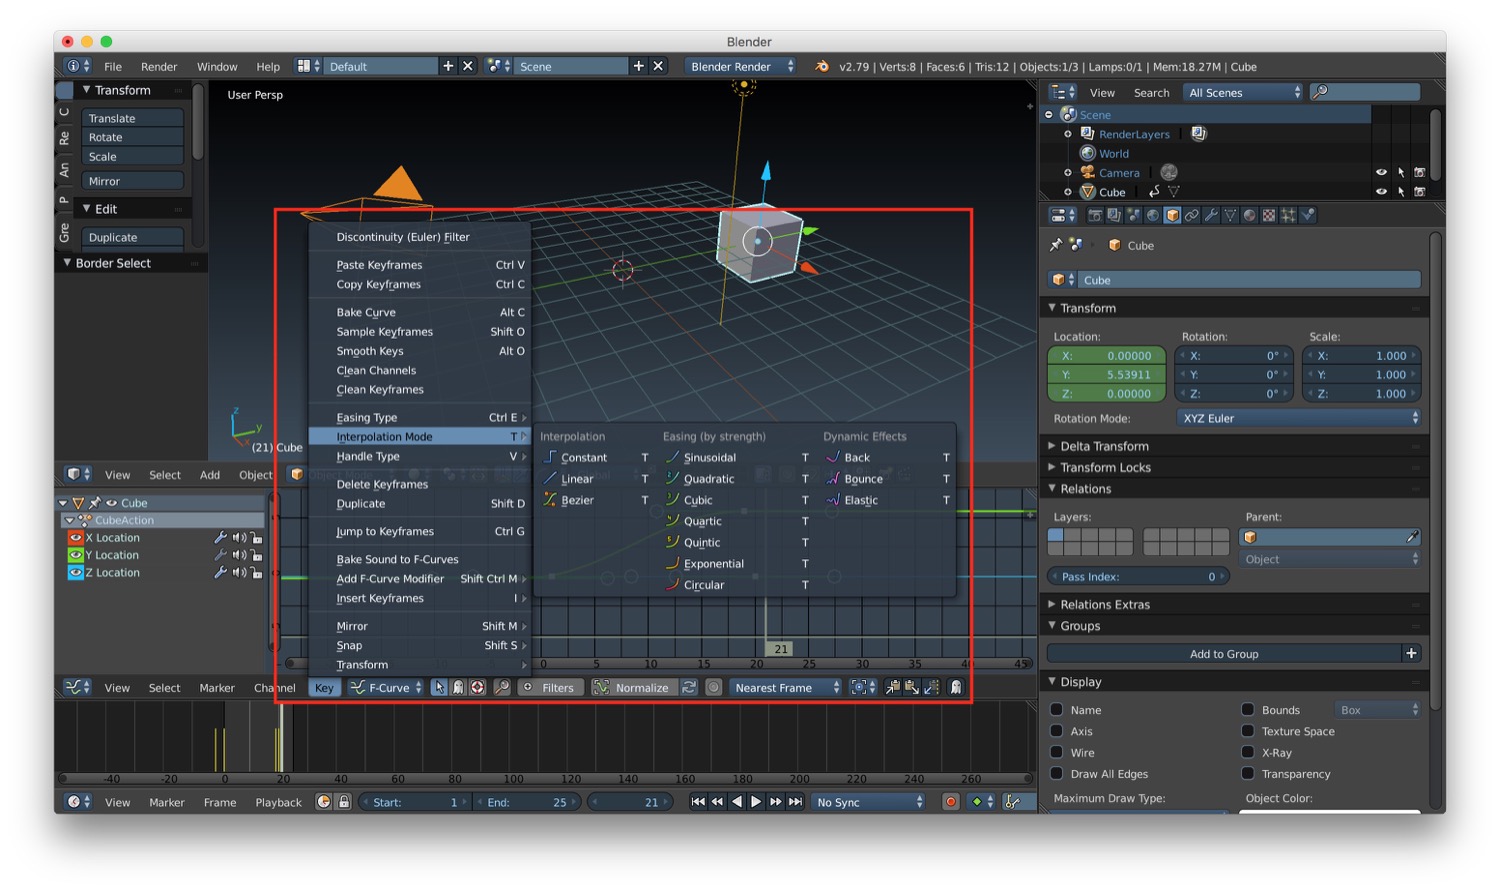Click the Translate button in tool shelf
The width and height of the screenshot is (1500, 891).
point(133,118)
